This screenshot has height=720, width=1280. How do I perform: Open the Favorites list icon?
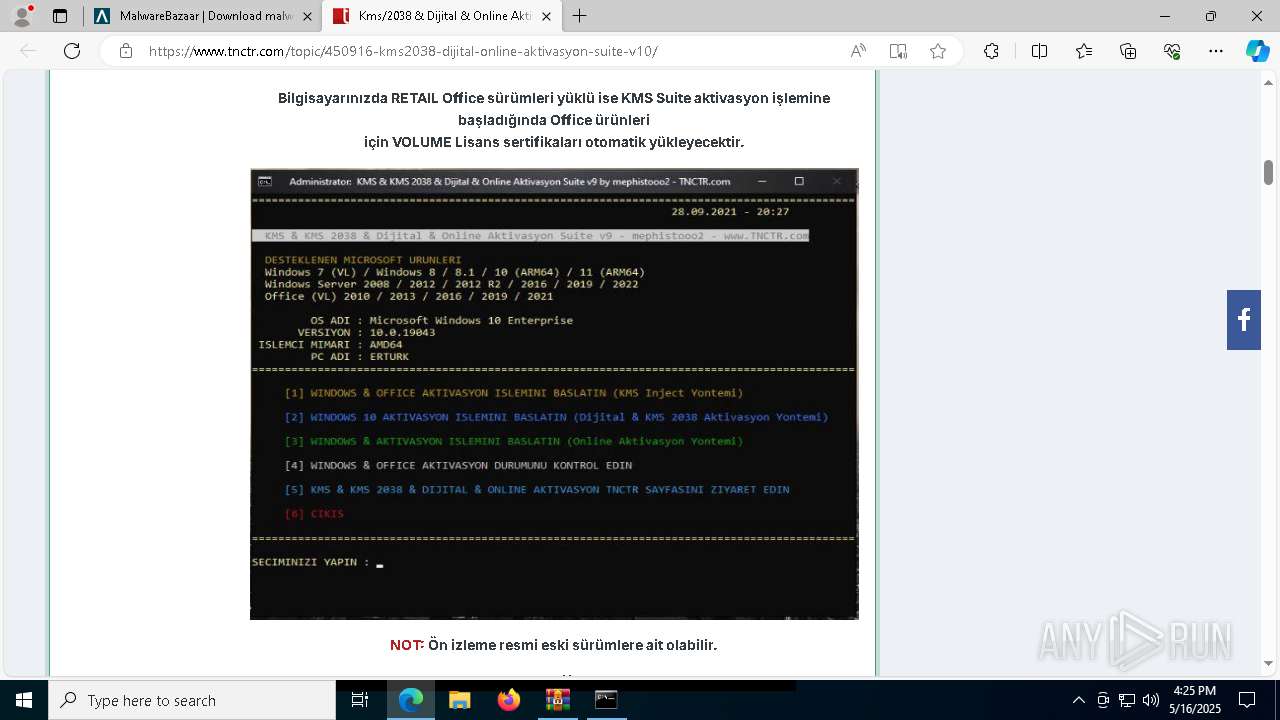(x=1084, y=51)
